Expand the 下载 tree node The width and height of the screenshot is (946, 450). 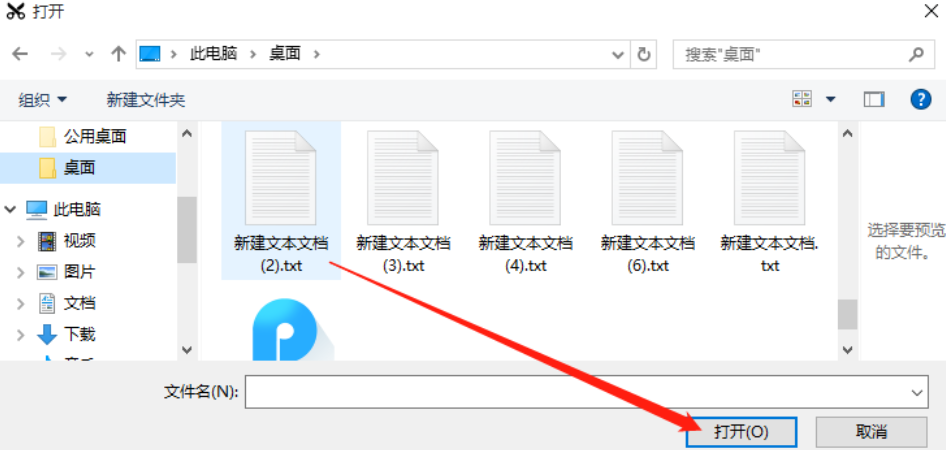21,335
